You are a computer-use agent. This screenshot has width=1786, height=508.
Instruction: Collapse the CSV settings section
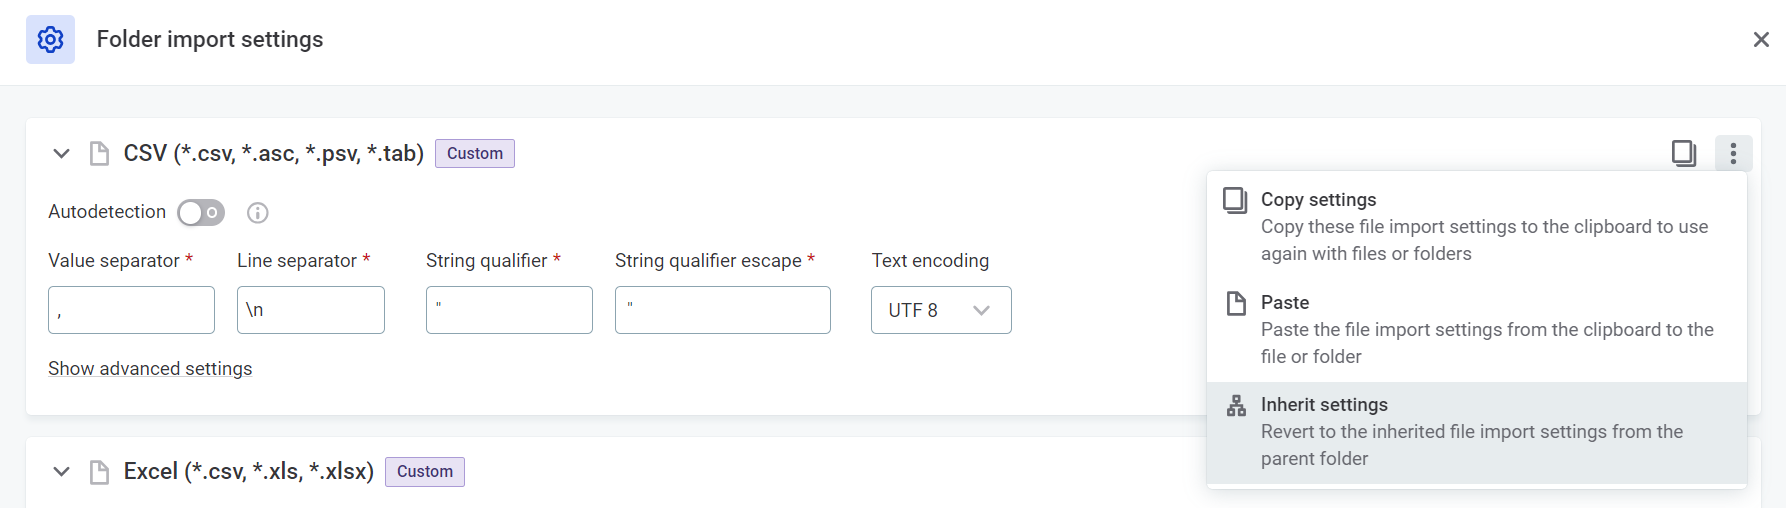61,153
